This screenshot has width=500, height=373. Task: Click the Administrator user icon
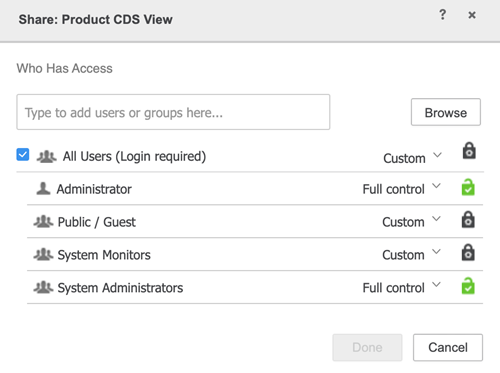point(43,189)
